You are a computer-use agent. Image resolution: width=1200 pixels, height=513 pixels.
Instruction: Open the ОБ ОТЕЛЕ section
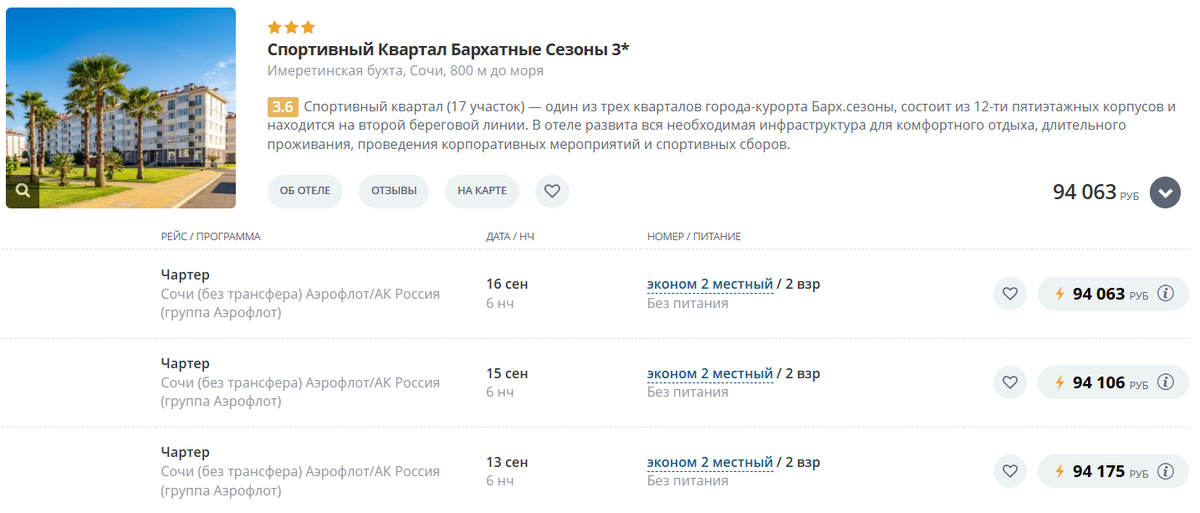tap(305, 191)
